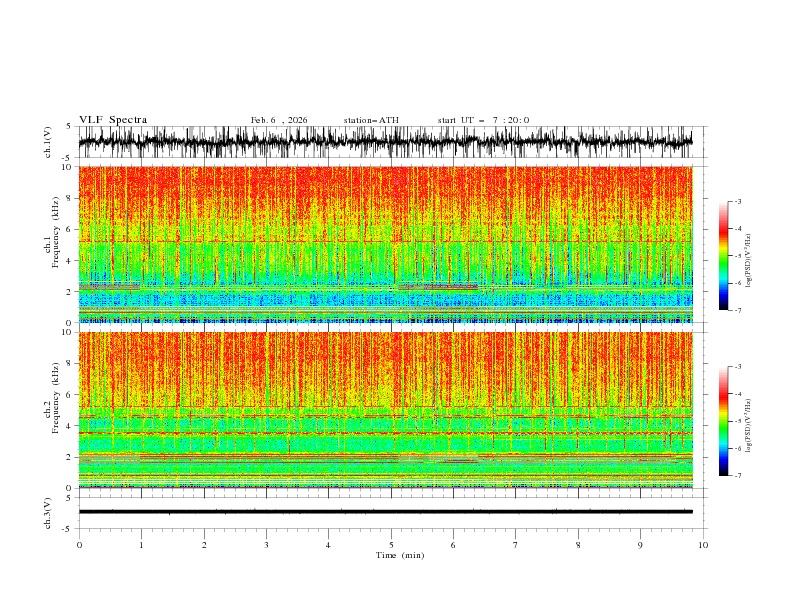Click the ch.1 "Frequency (kHz)" axis label
Viewport: 792px width, 612px height.
click(x=56, y=232)
